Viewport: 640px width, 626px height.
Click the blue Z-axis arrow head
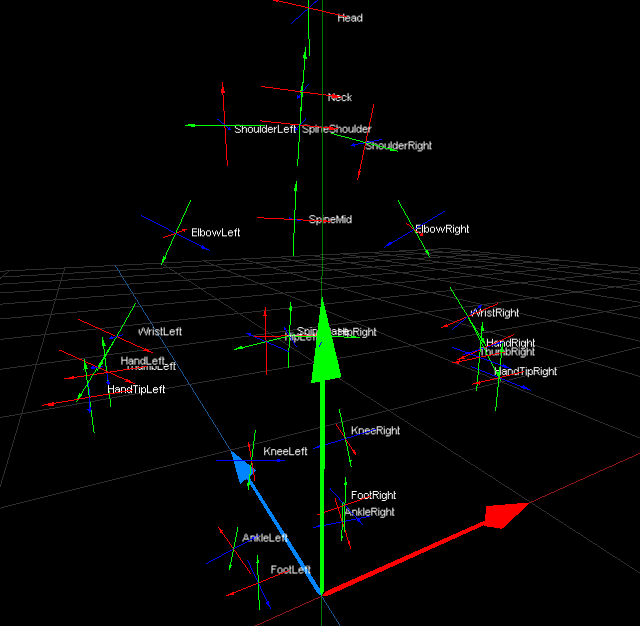tap(242, 467)
